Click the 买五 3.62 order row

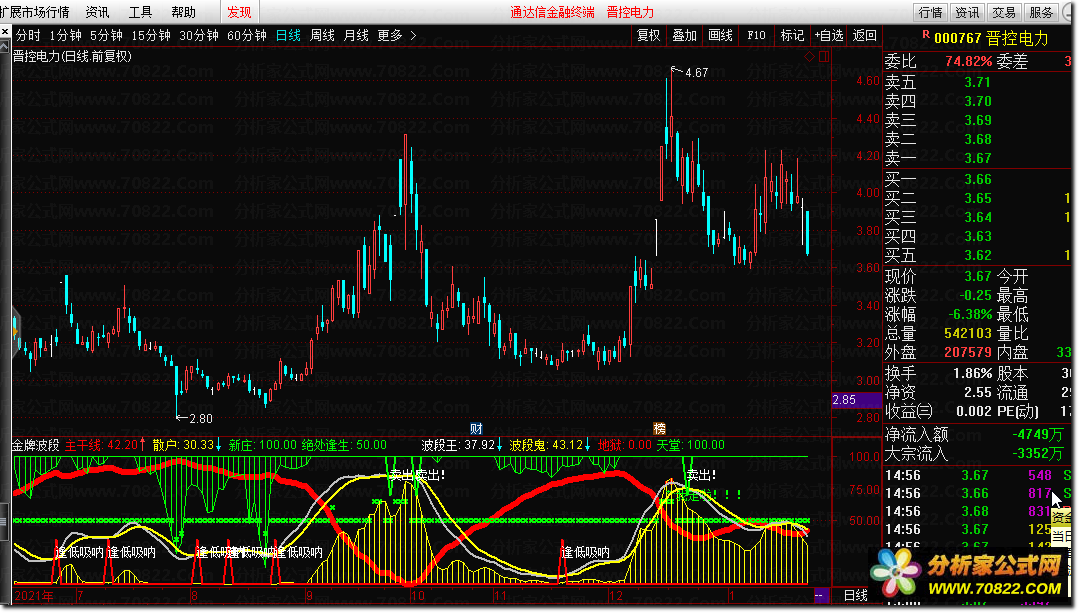(977, 255)
